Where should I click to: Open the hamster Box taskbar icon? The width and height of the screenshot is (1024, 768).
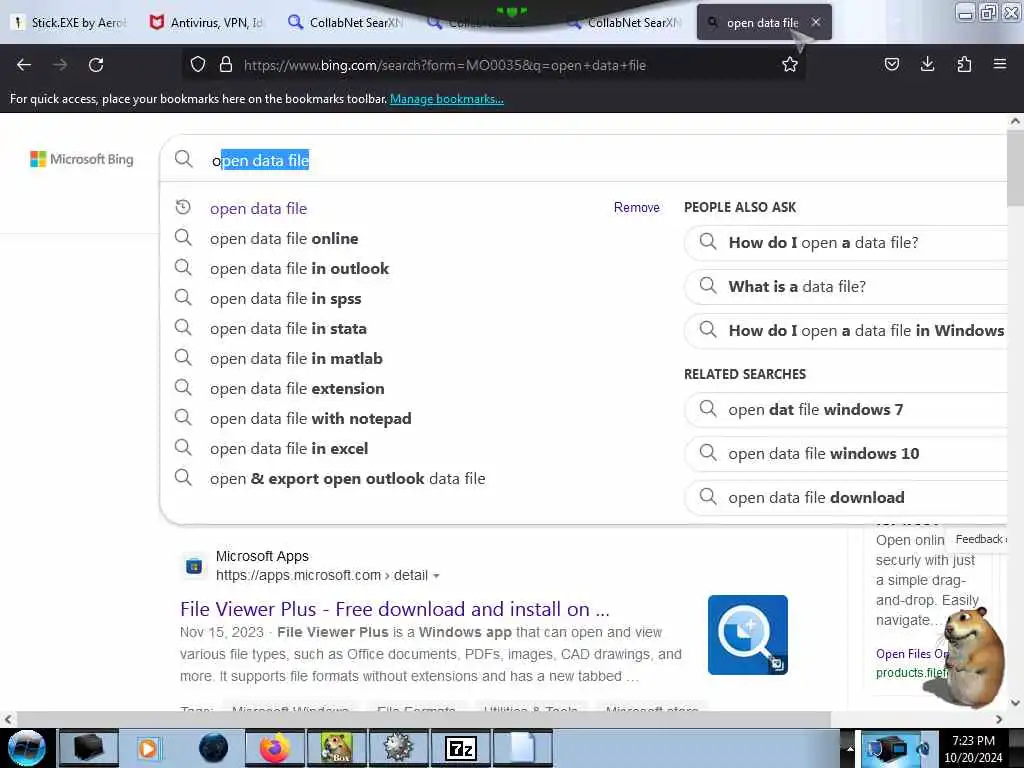[336, 748]
